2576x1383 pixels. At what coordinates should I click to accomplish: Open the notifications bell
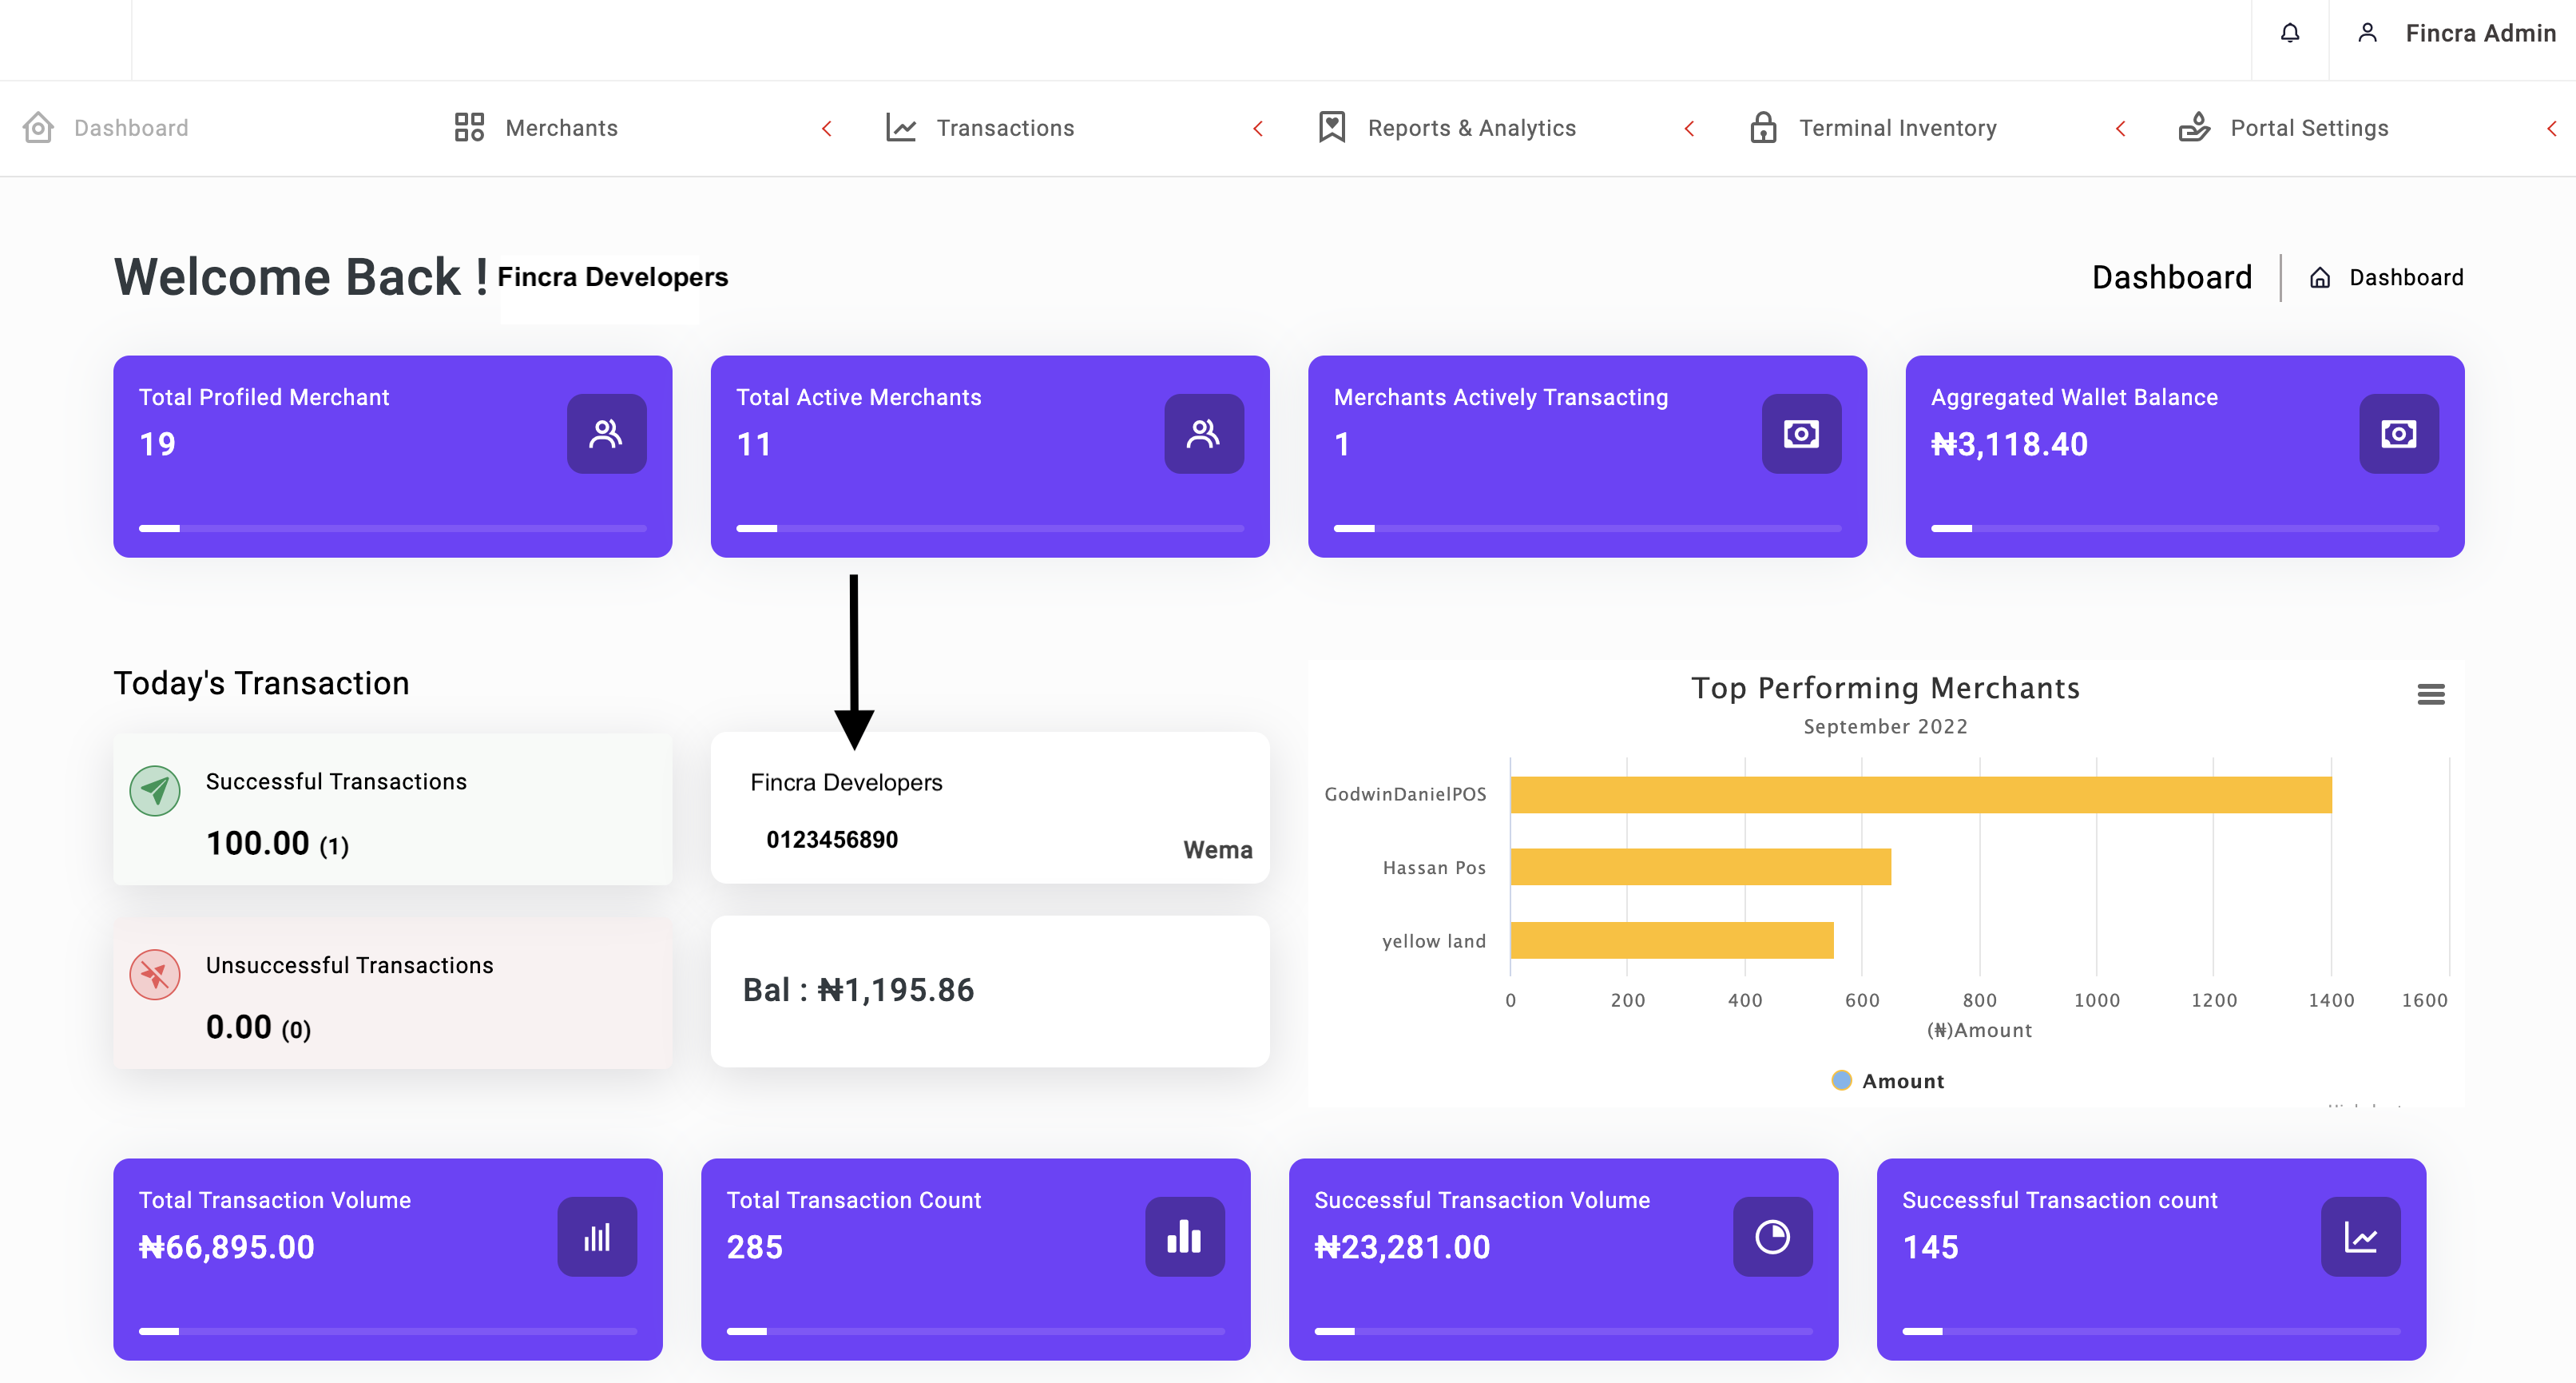pos(2290,34)
